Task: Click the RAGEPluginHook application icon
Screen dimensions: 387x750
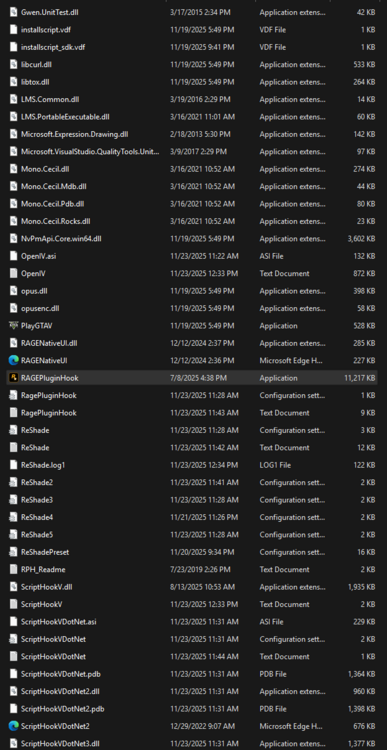Action: tap(13, 378)
